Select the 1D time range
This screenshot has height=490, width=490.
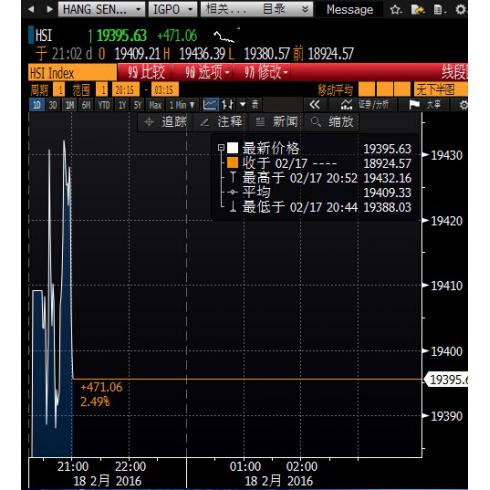37,105
